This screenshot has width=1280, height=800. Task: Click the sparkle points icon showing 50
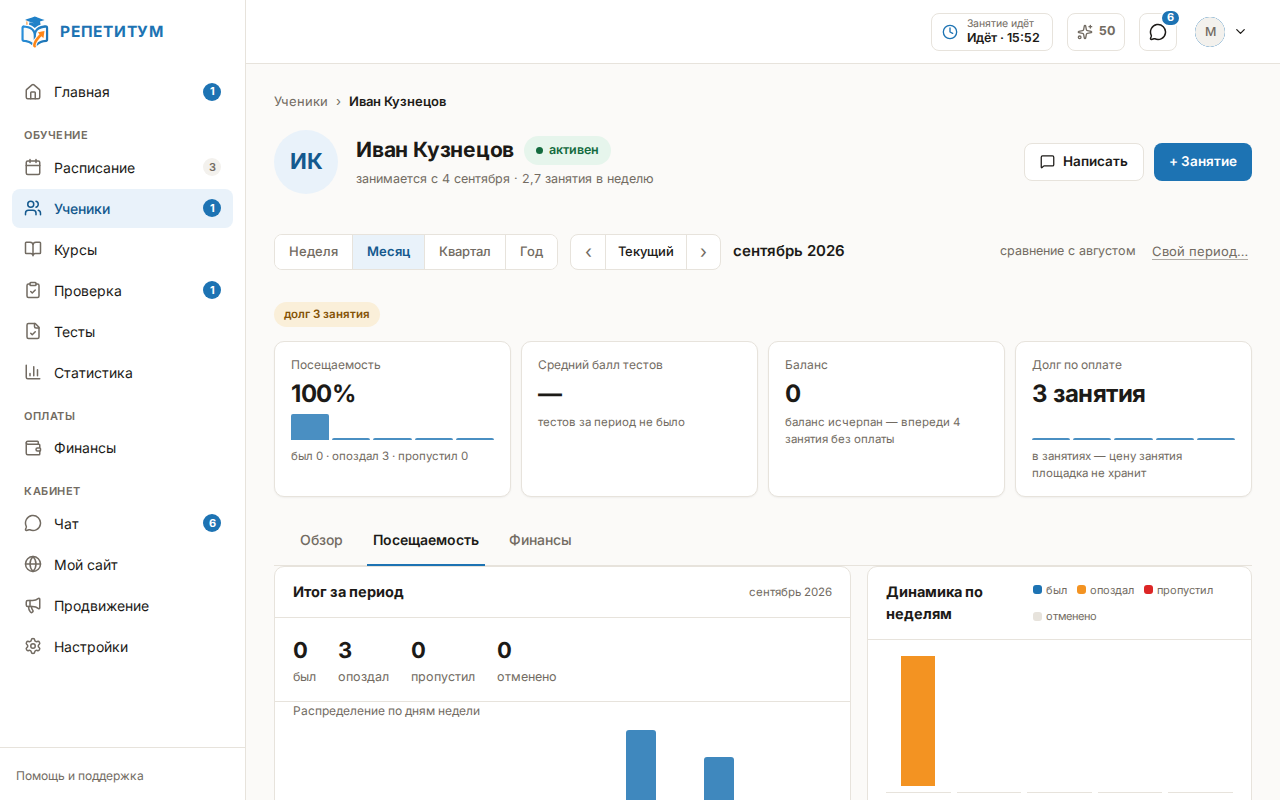coord(1085,32)
